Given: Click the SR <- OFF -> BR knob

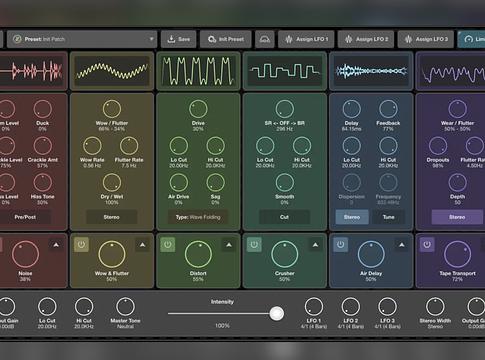Looking at the screenshot, I should coord(285,109).
